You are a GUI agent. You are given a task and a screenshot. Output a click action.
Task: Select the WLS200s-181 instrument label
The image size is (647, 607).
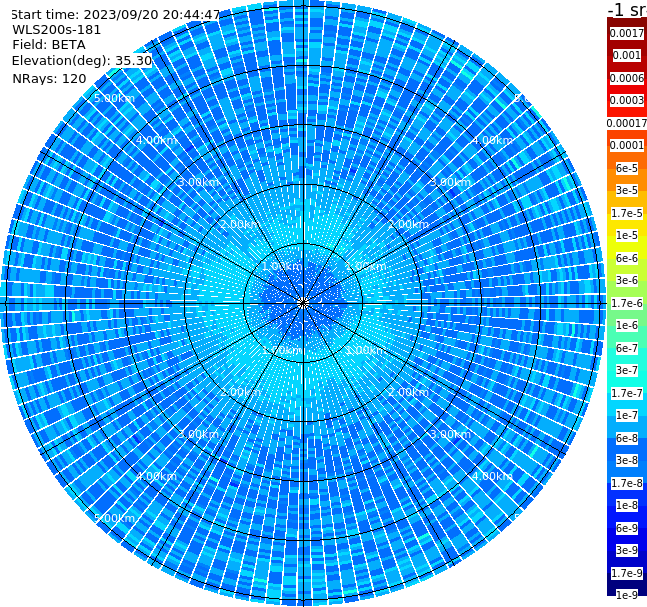pyautogui.click(x=57, y=30)
